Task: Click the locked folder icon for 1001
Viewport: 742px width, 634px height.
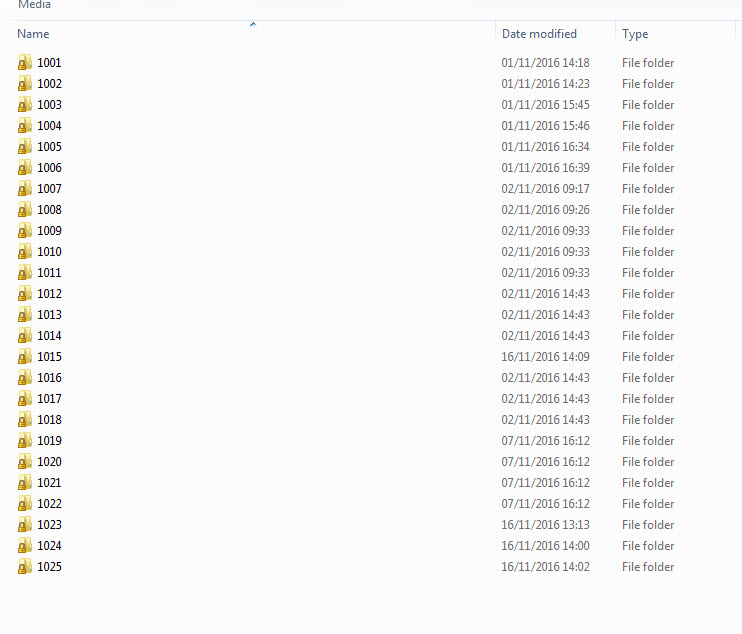Action: (x=25, y=63)
